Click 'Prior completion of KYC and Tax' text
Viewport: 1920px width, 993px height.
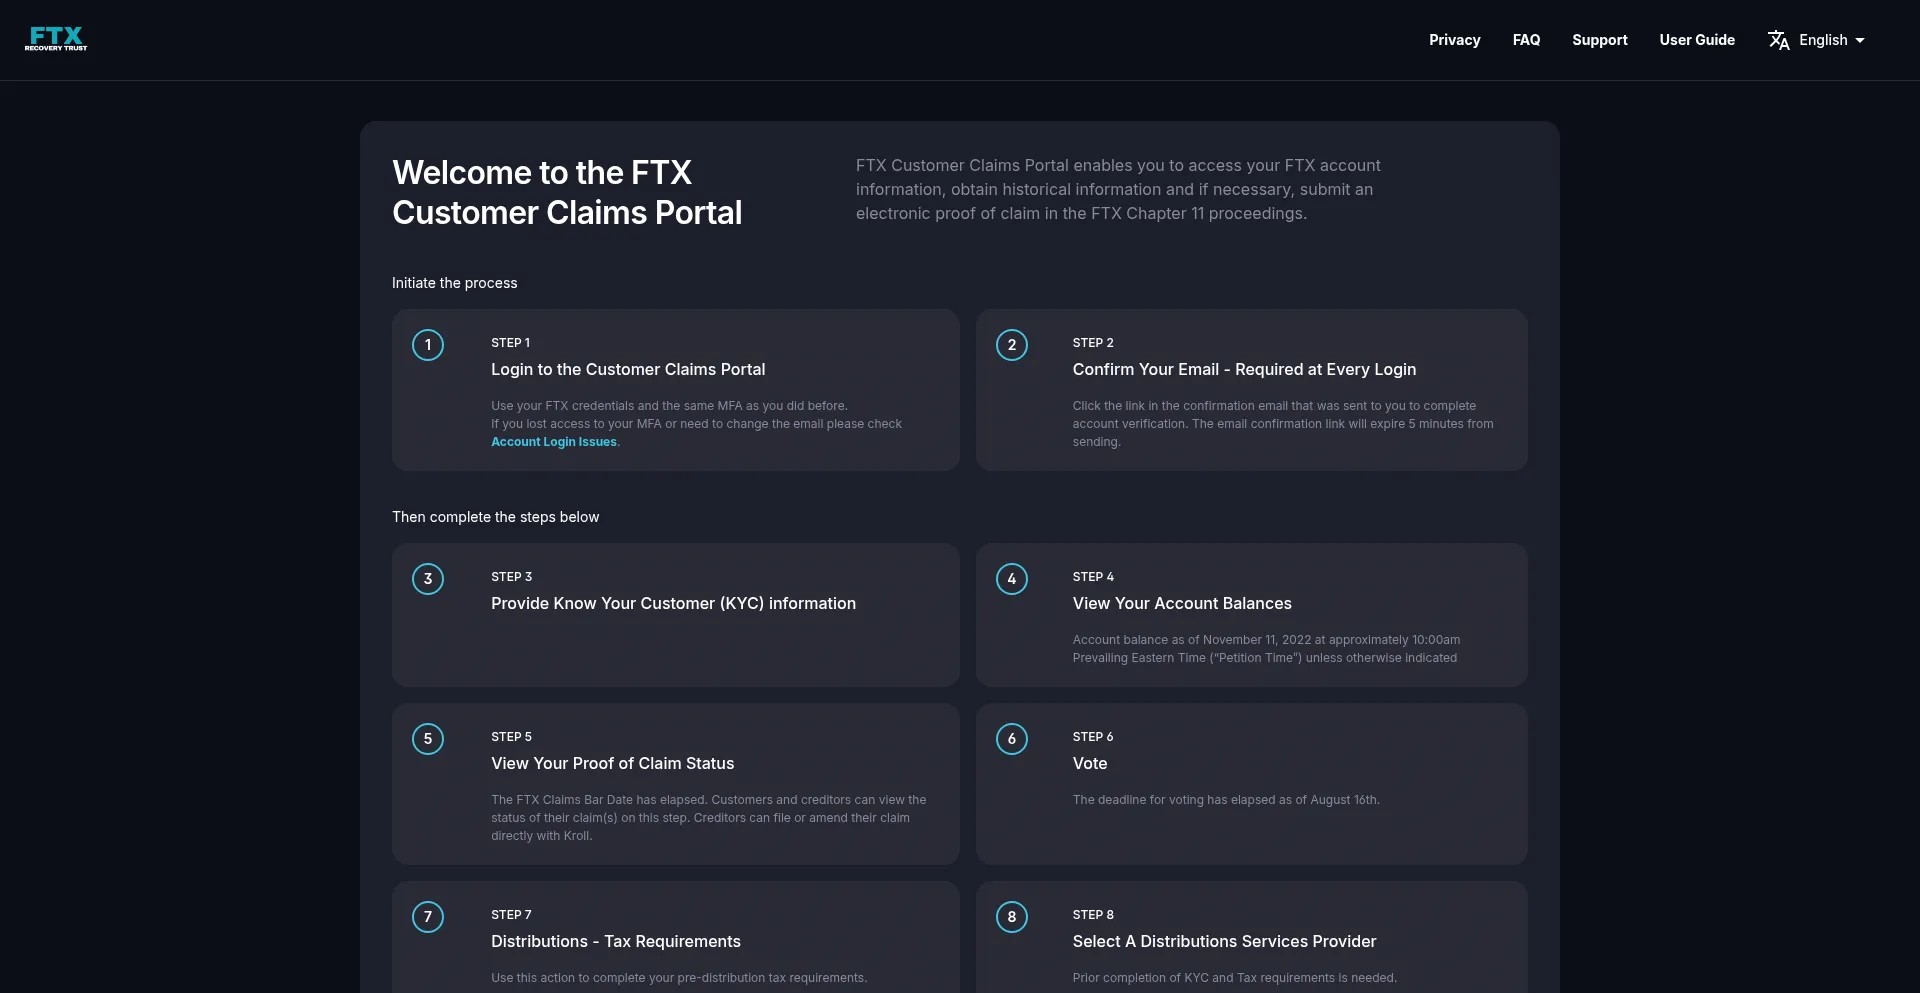(1235, 978)
